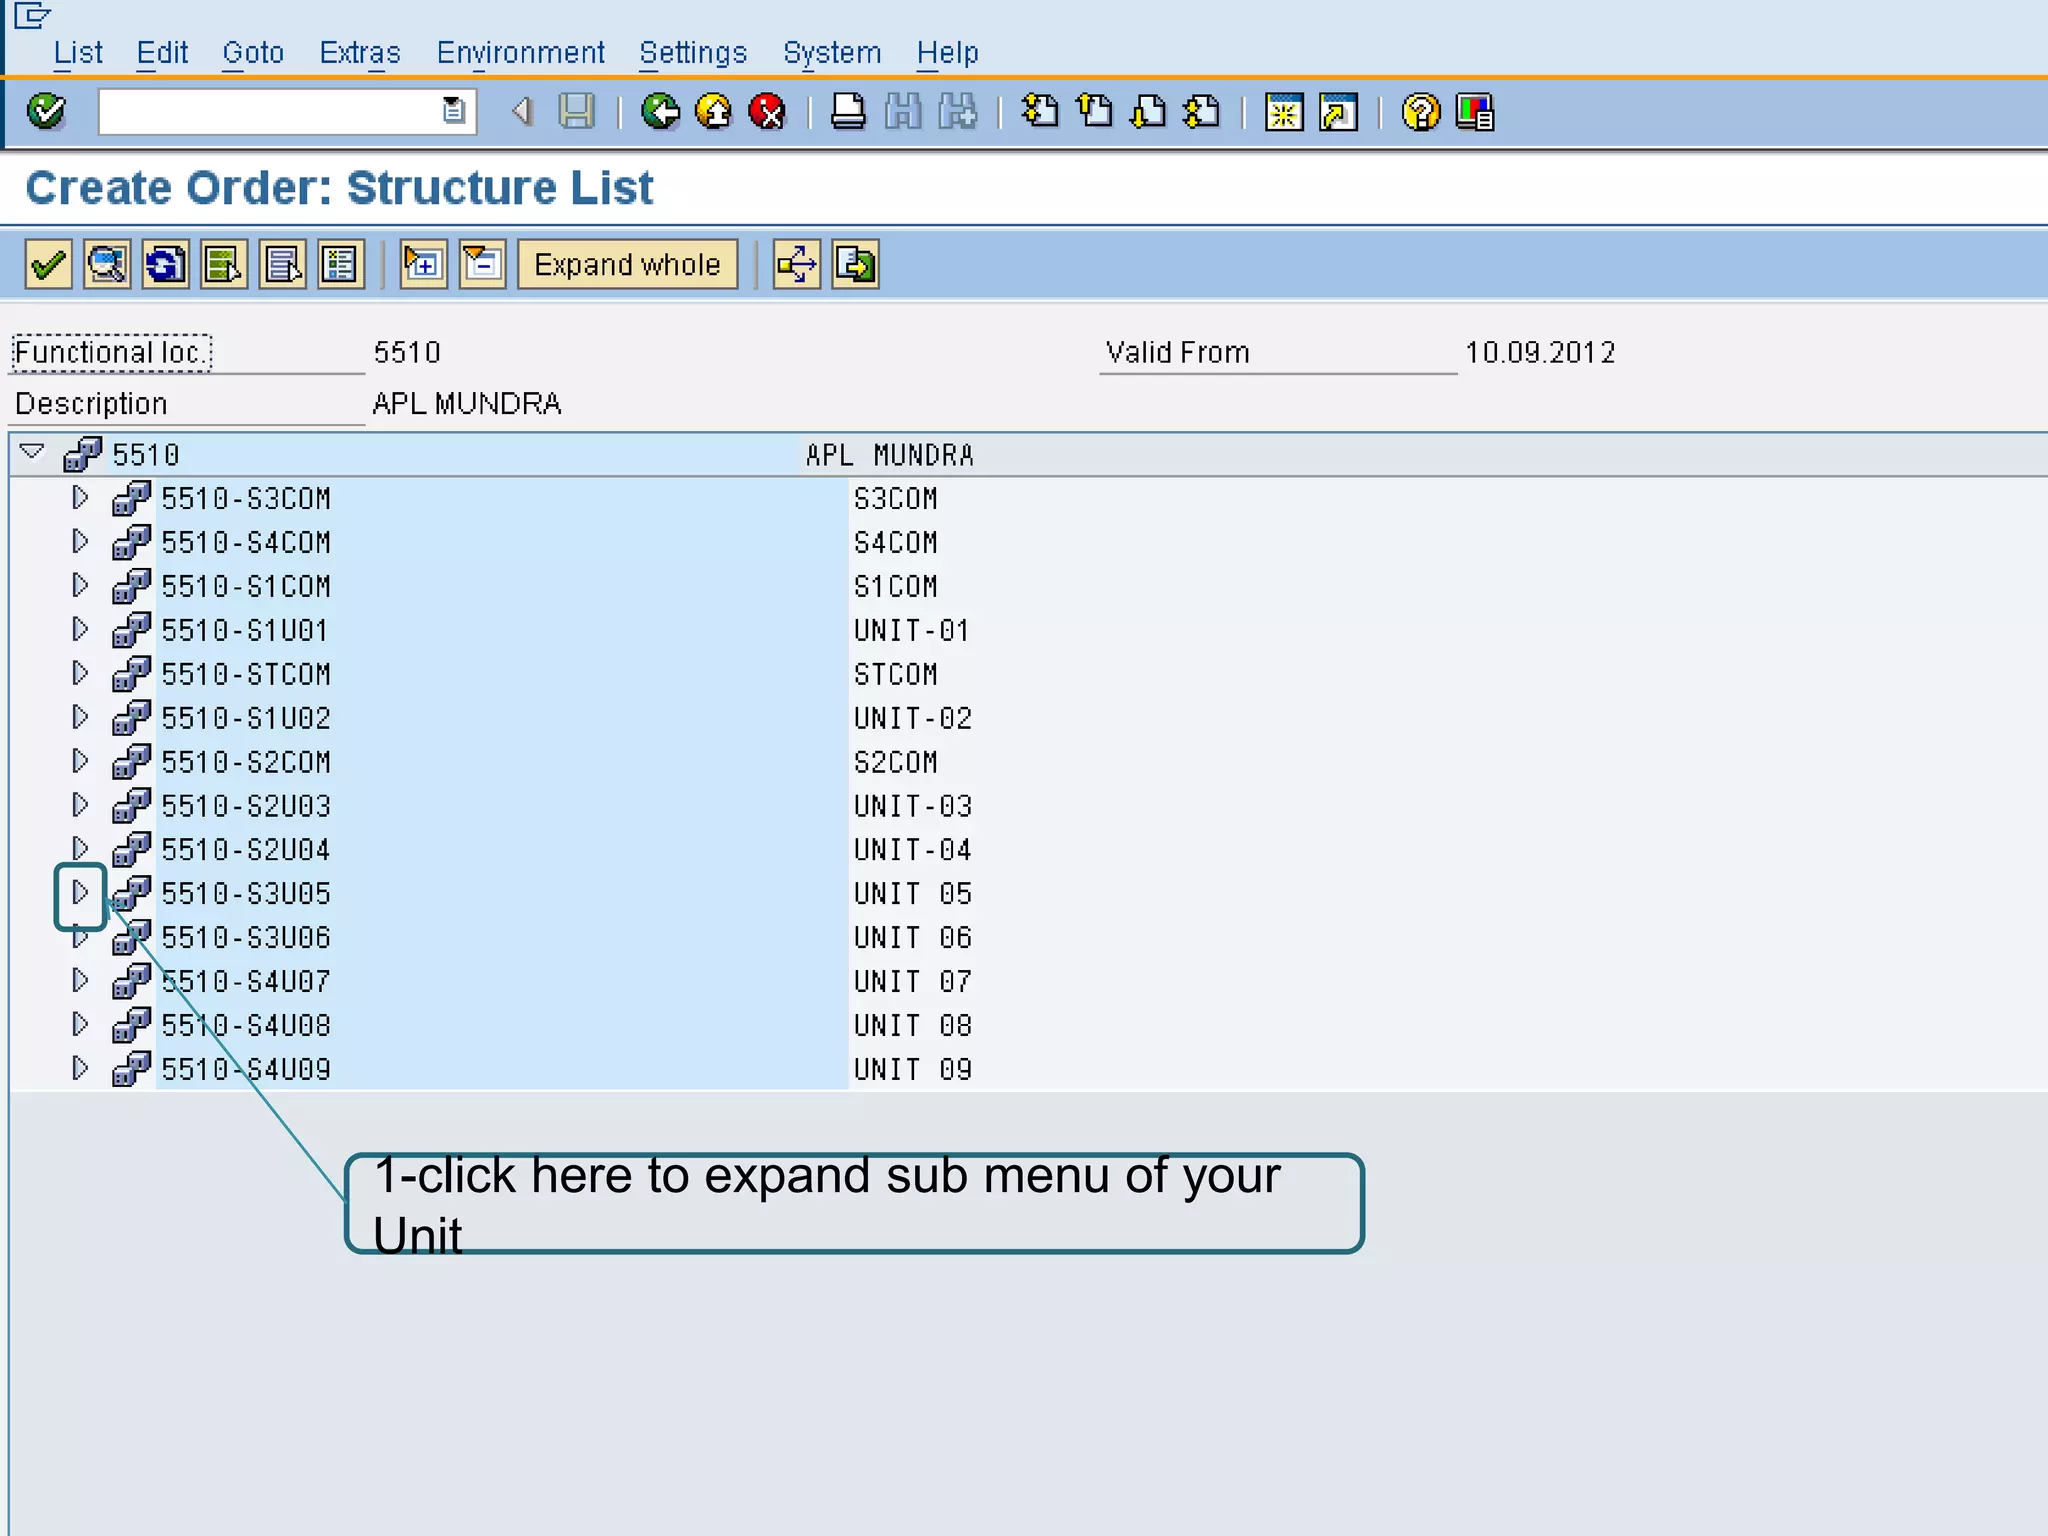Open the Extras menu

359,52
